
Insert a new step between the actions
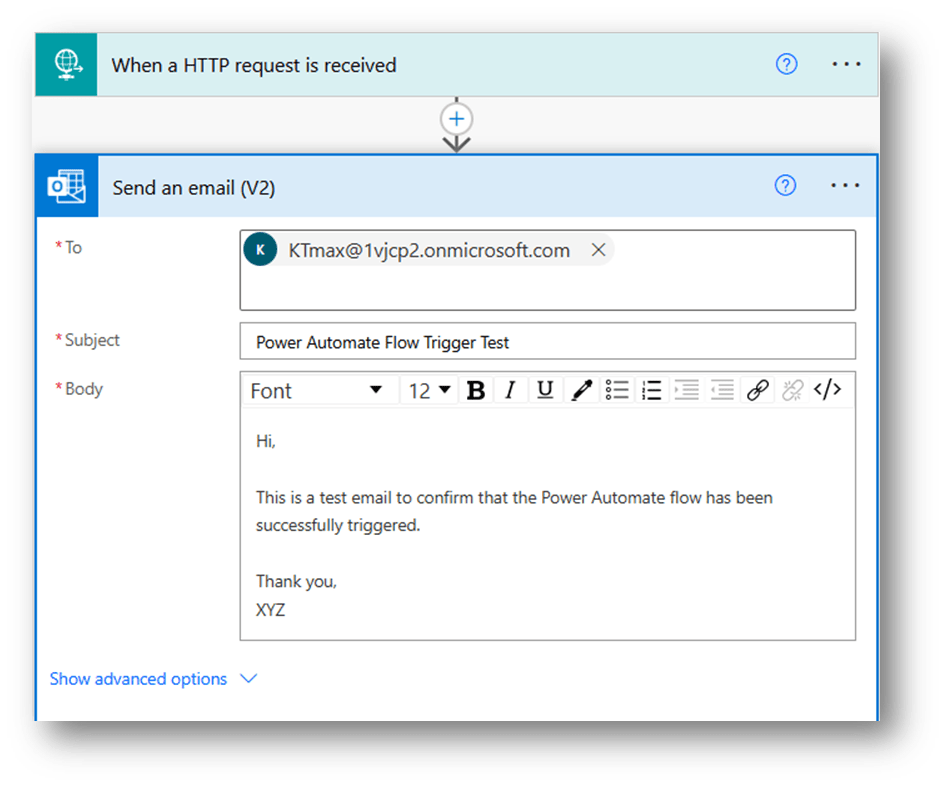tap(456, 118)
